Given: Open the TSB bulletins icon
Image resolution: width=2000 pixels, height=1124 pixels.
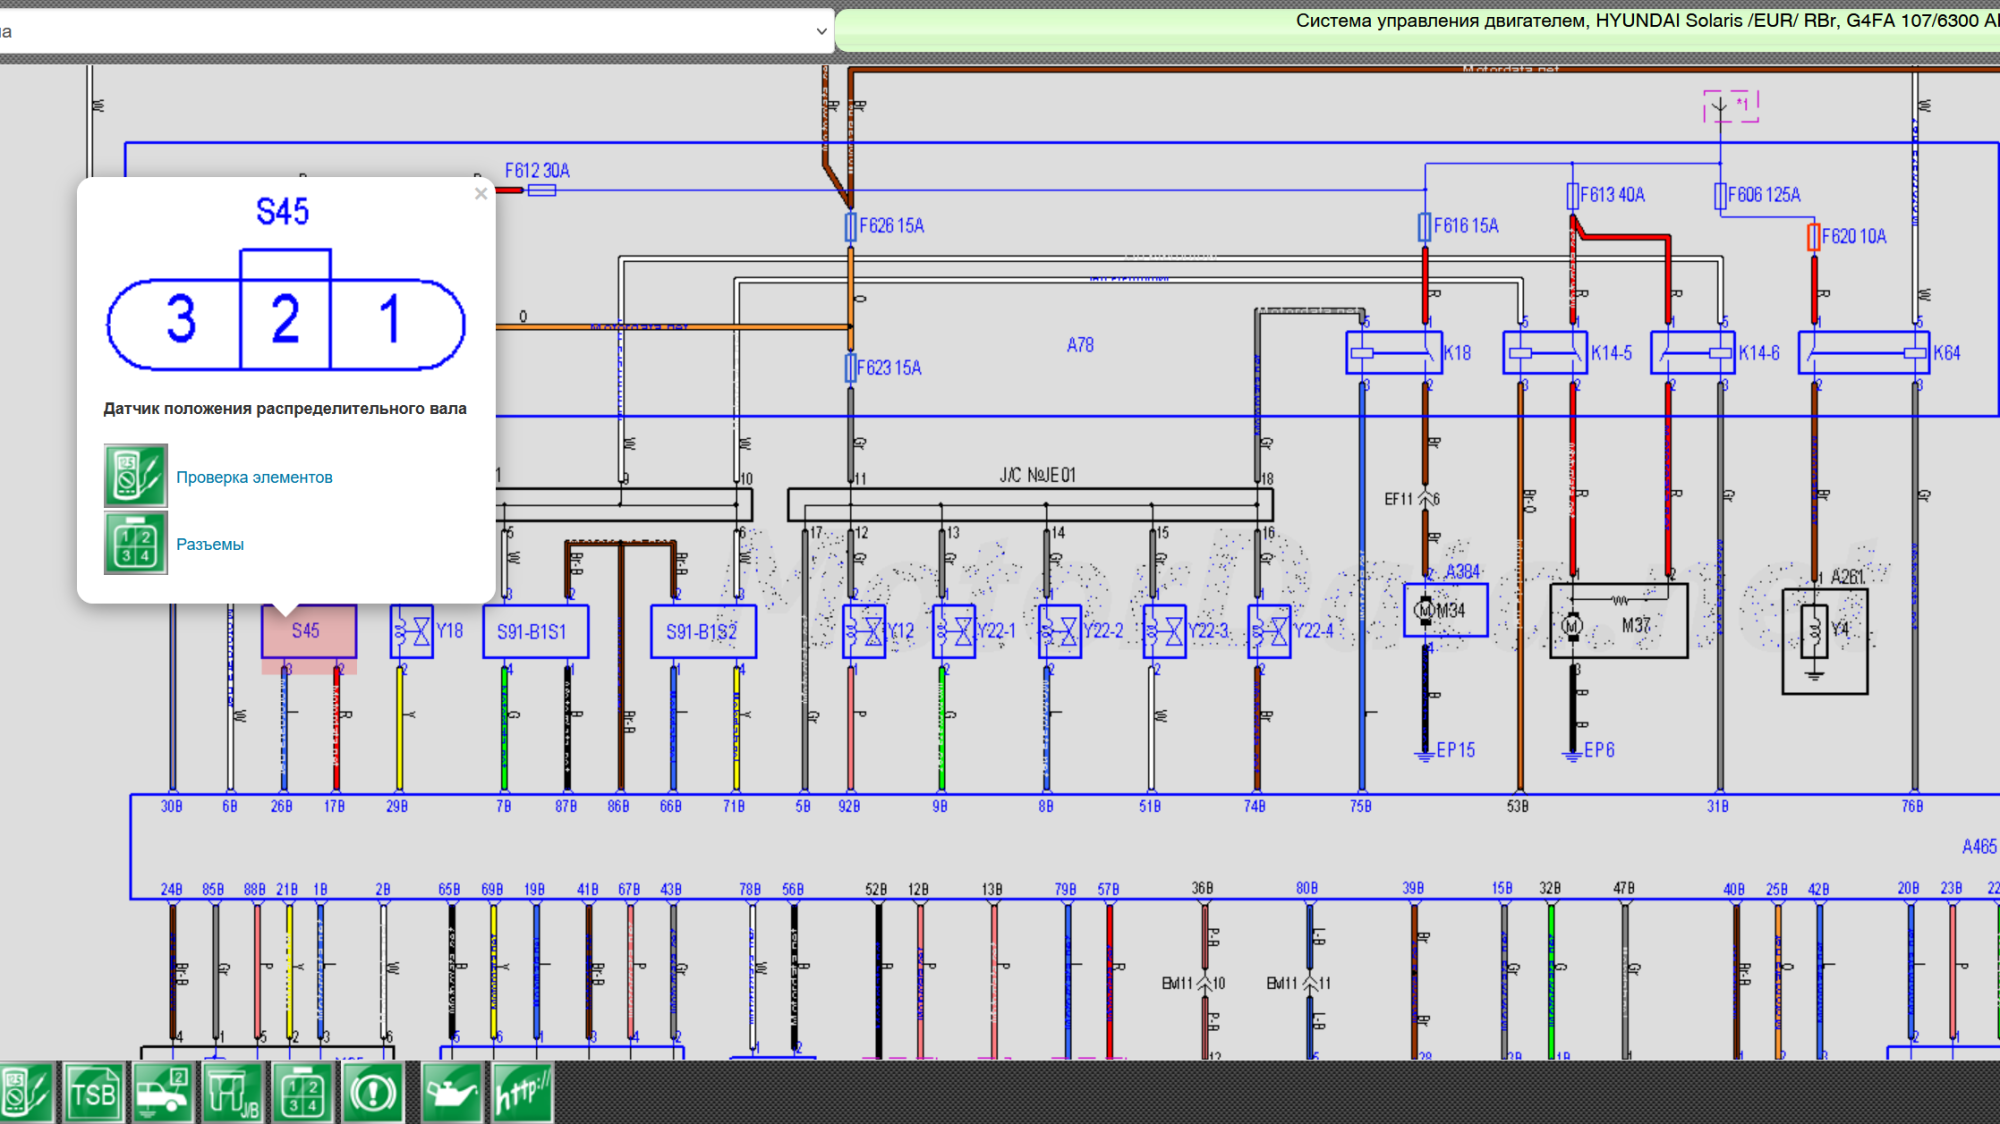Looking at the screenshot, I should point(93,1093).
